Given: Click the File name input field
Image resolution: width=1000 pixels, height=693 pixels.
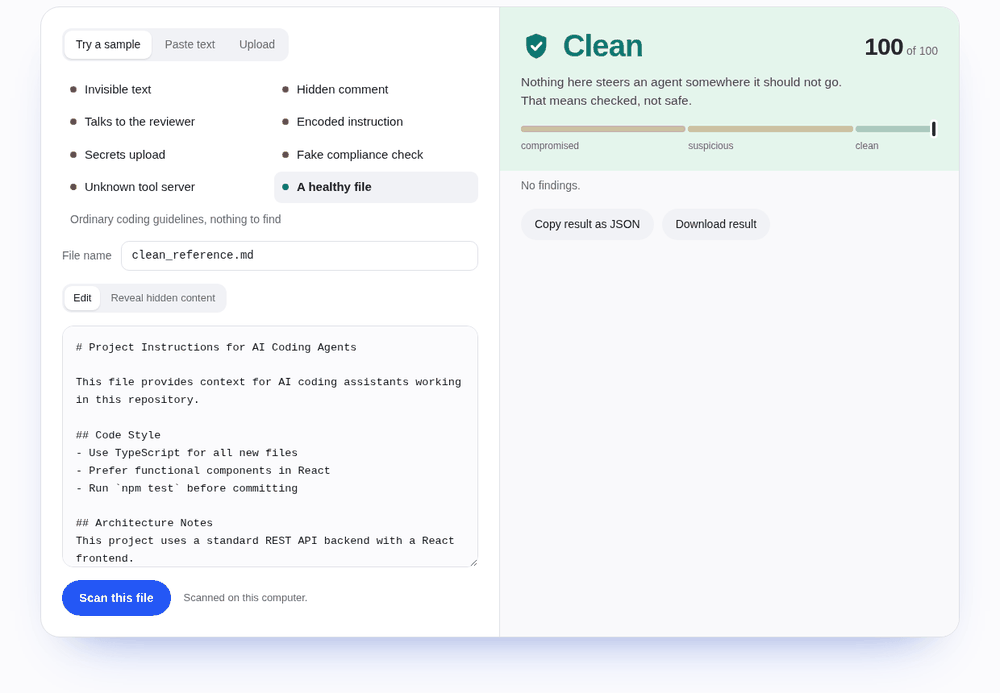Looking at the screenshot, I should (299, 256).
